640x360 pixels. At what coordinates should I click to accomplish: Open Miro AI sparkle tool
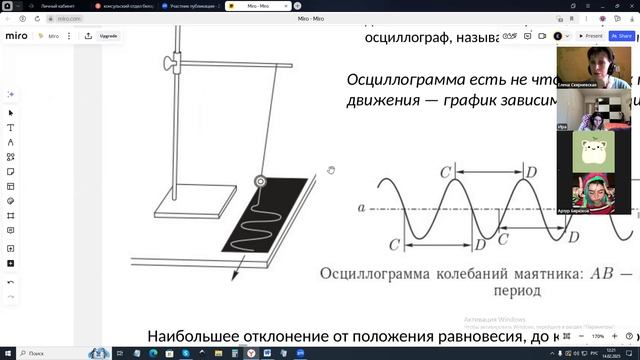click(x=11, y=94)
